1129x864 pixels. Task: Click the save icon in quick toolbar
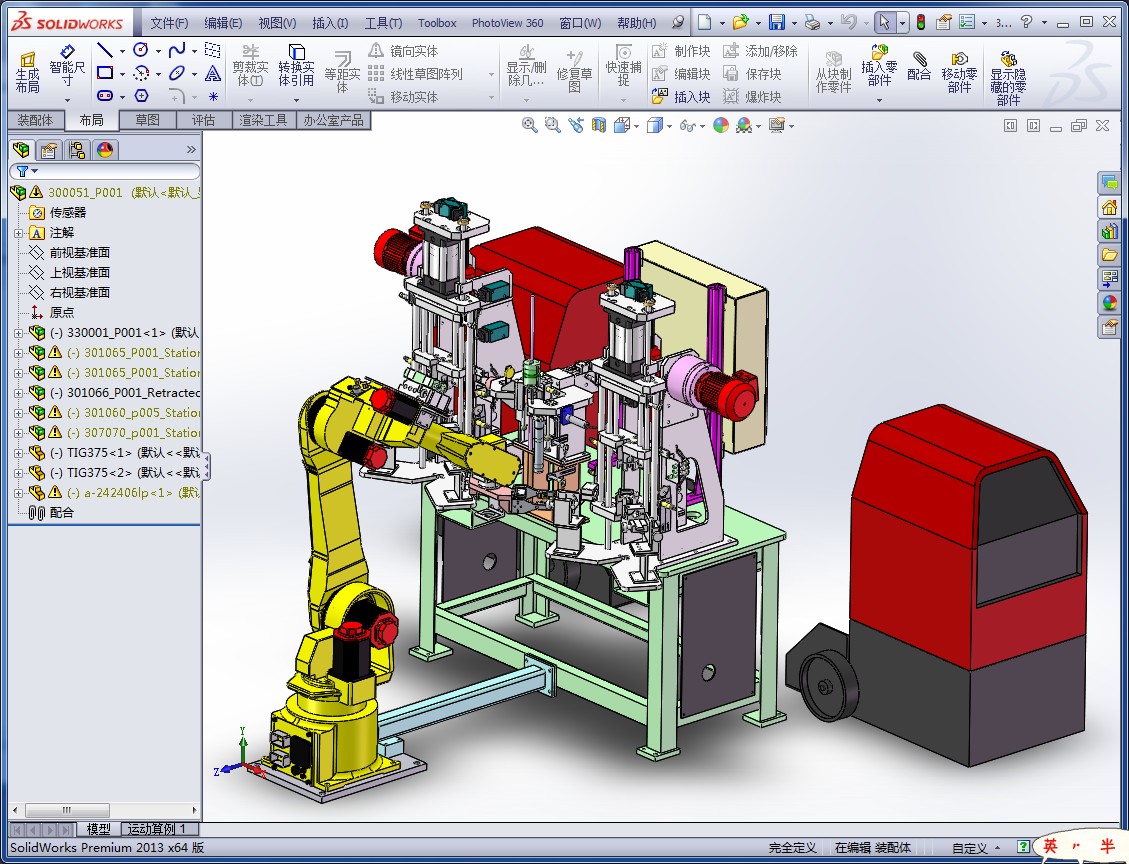[x=777, y=22]
